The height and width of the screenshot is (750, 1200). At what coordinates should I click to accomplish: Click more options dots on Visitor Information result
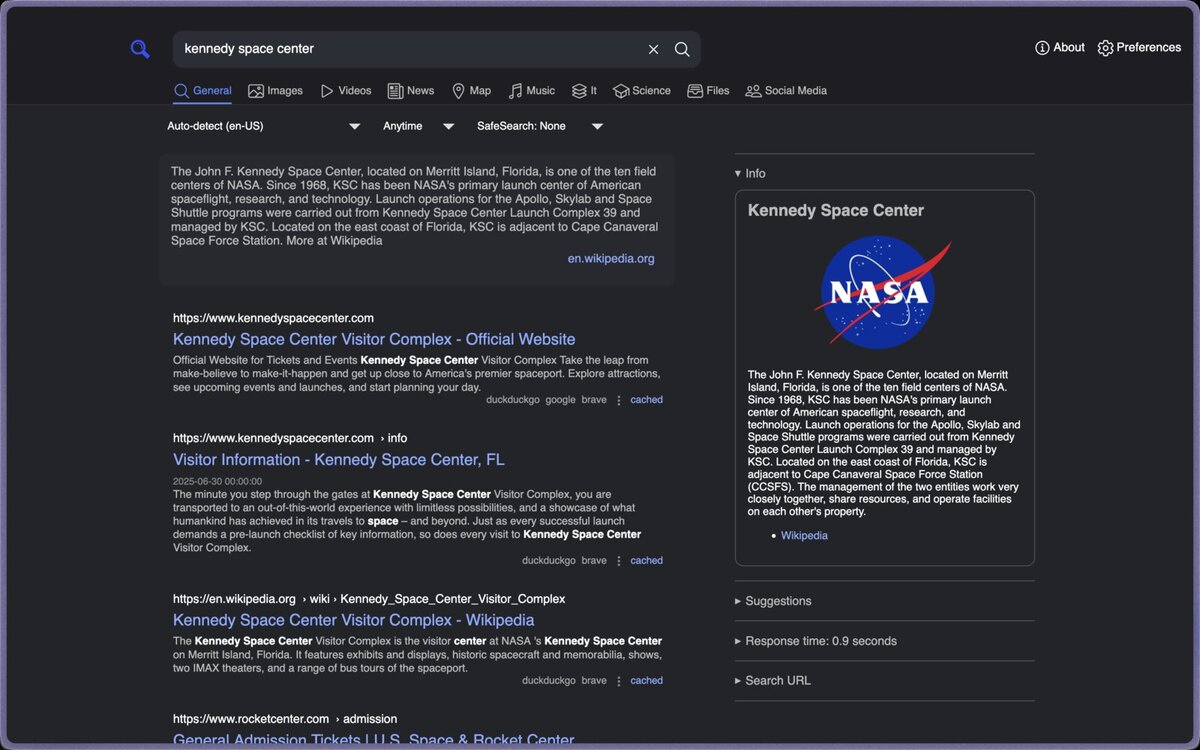point(618,561)
